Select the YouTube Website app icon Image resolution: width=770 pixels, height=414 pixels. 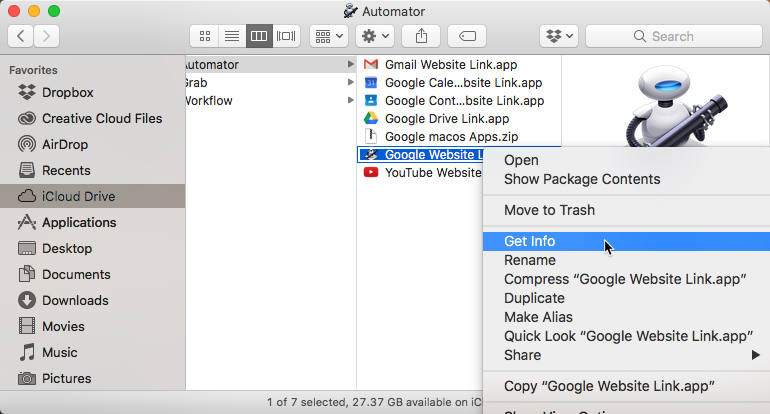pos(371,172)
